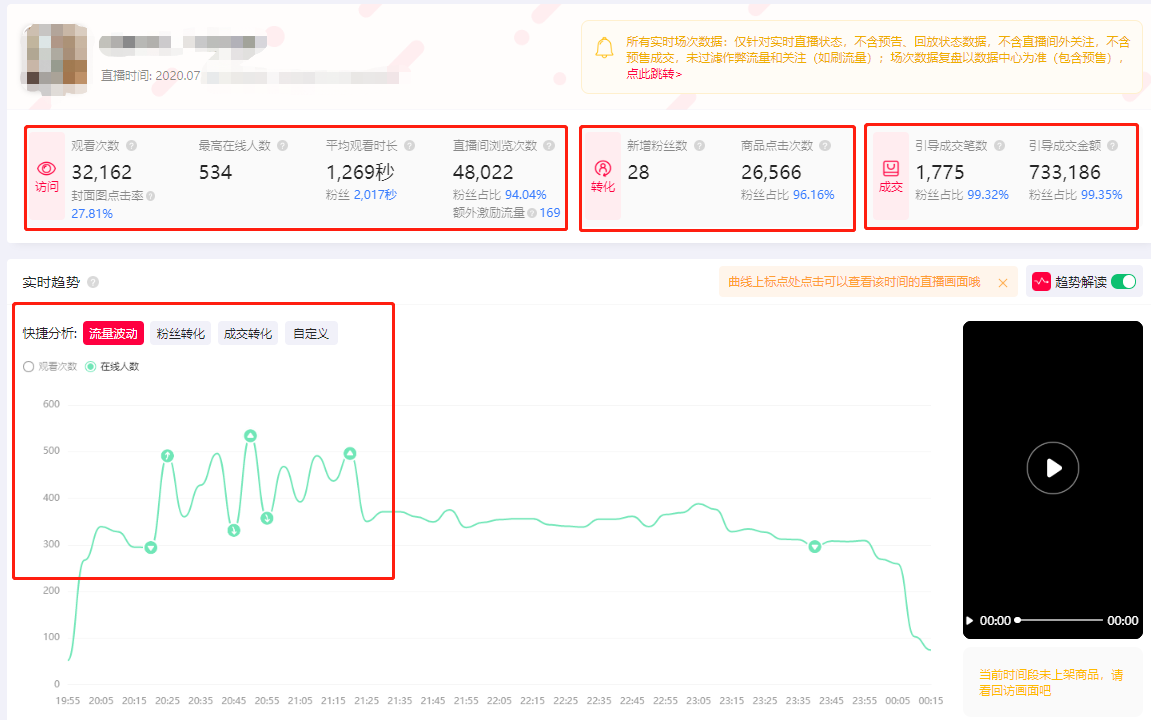Viewport: 1151px width, 720px height.
Task: Click the 成交 shopping bag icon
Action: click(890, 169)
